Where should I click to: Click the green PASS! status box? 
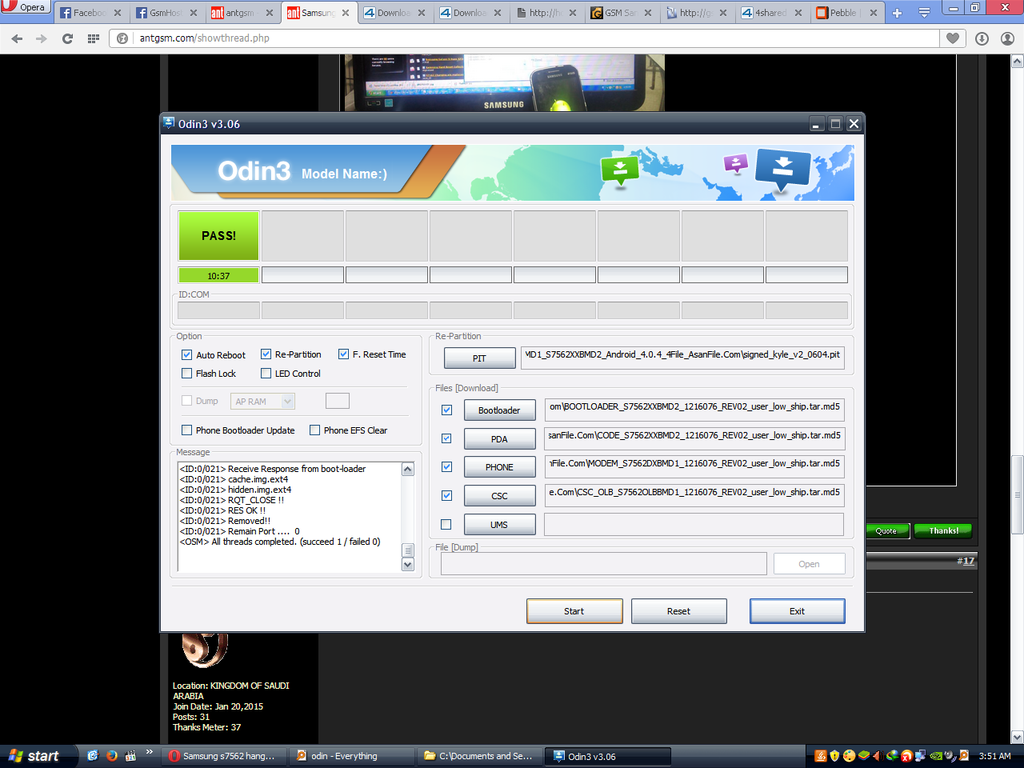click(219, 236)
